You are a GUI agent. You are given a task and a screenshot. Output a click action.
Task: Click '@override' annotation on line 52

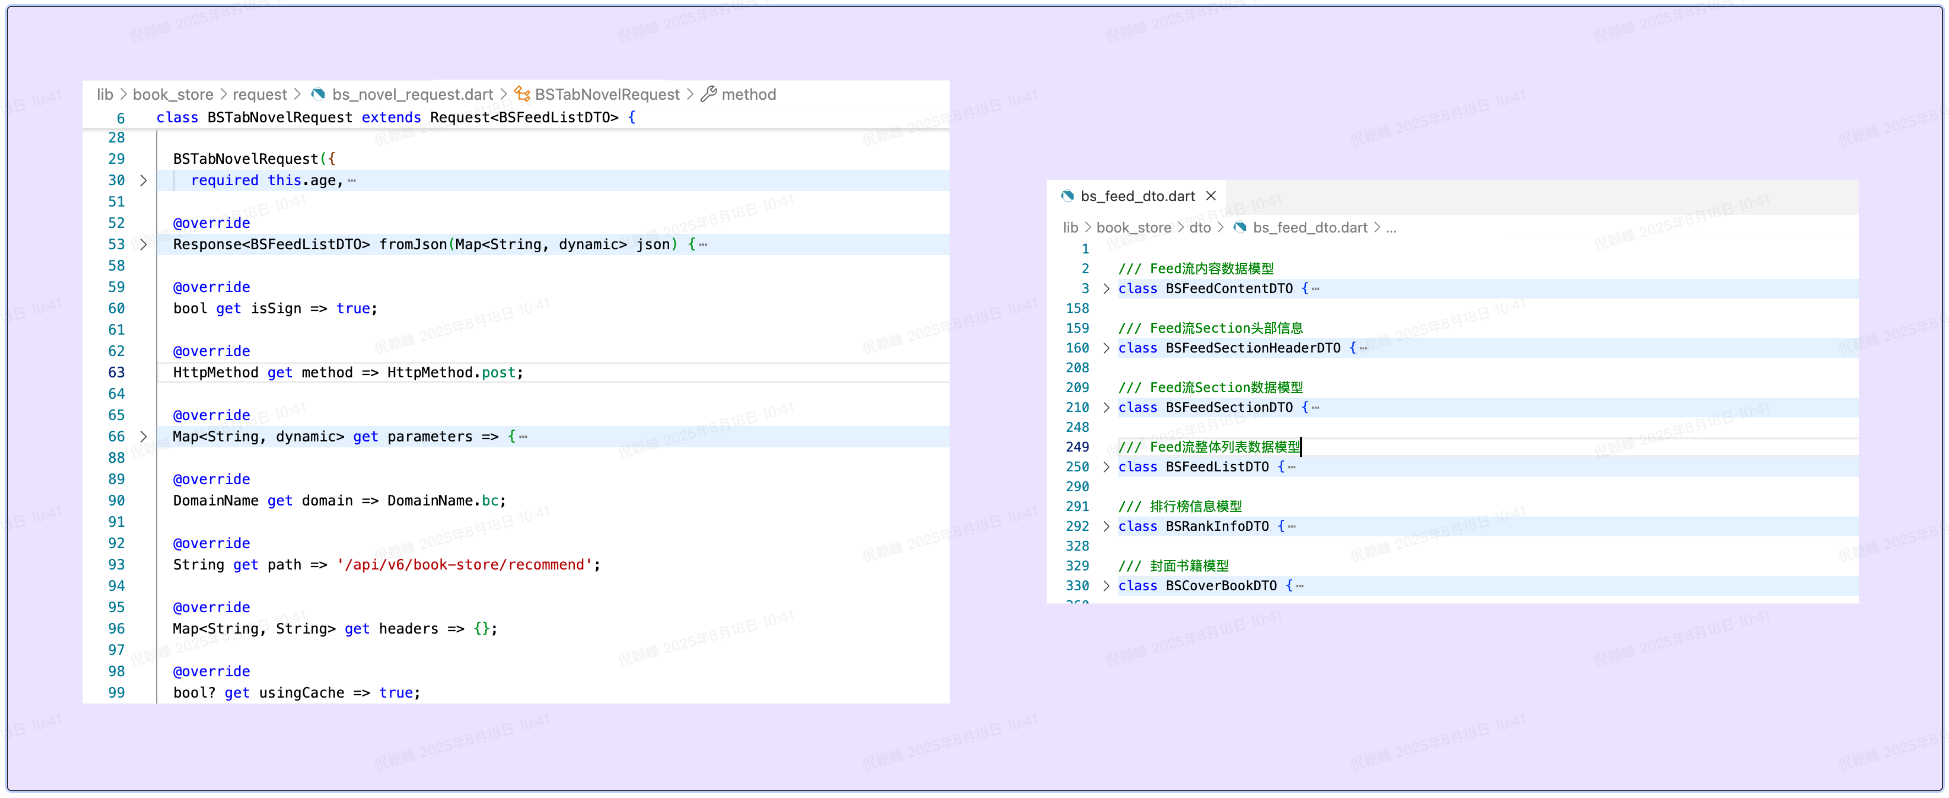tap(212, 223)
